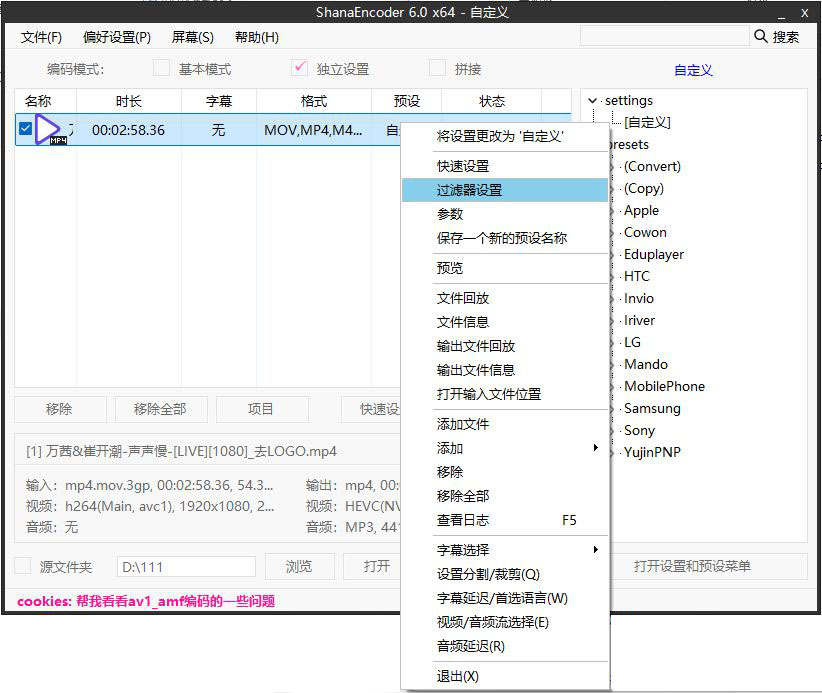Select 将设置更改为 '自定义' menu entry
Image resolution: width=822 pixels, height=693 pixels.
(505, 136)
